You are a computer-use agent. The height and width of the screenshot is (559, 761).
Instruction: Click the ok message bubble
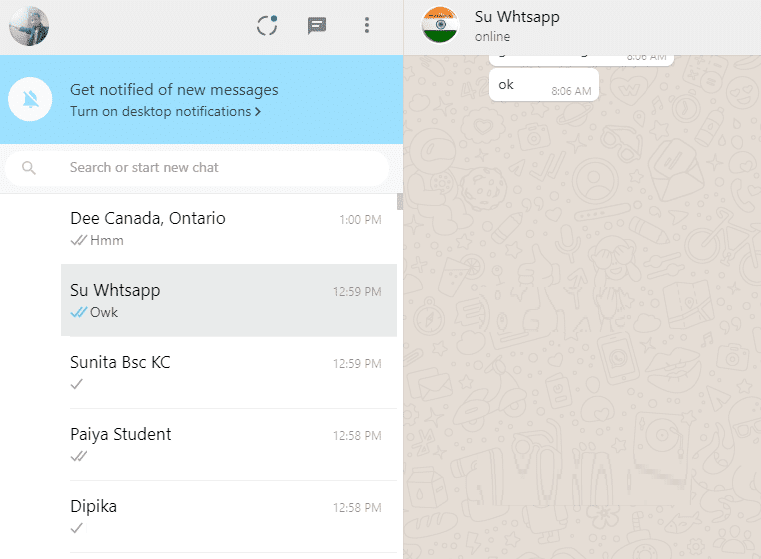[544, 85]
